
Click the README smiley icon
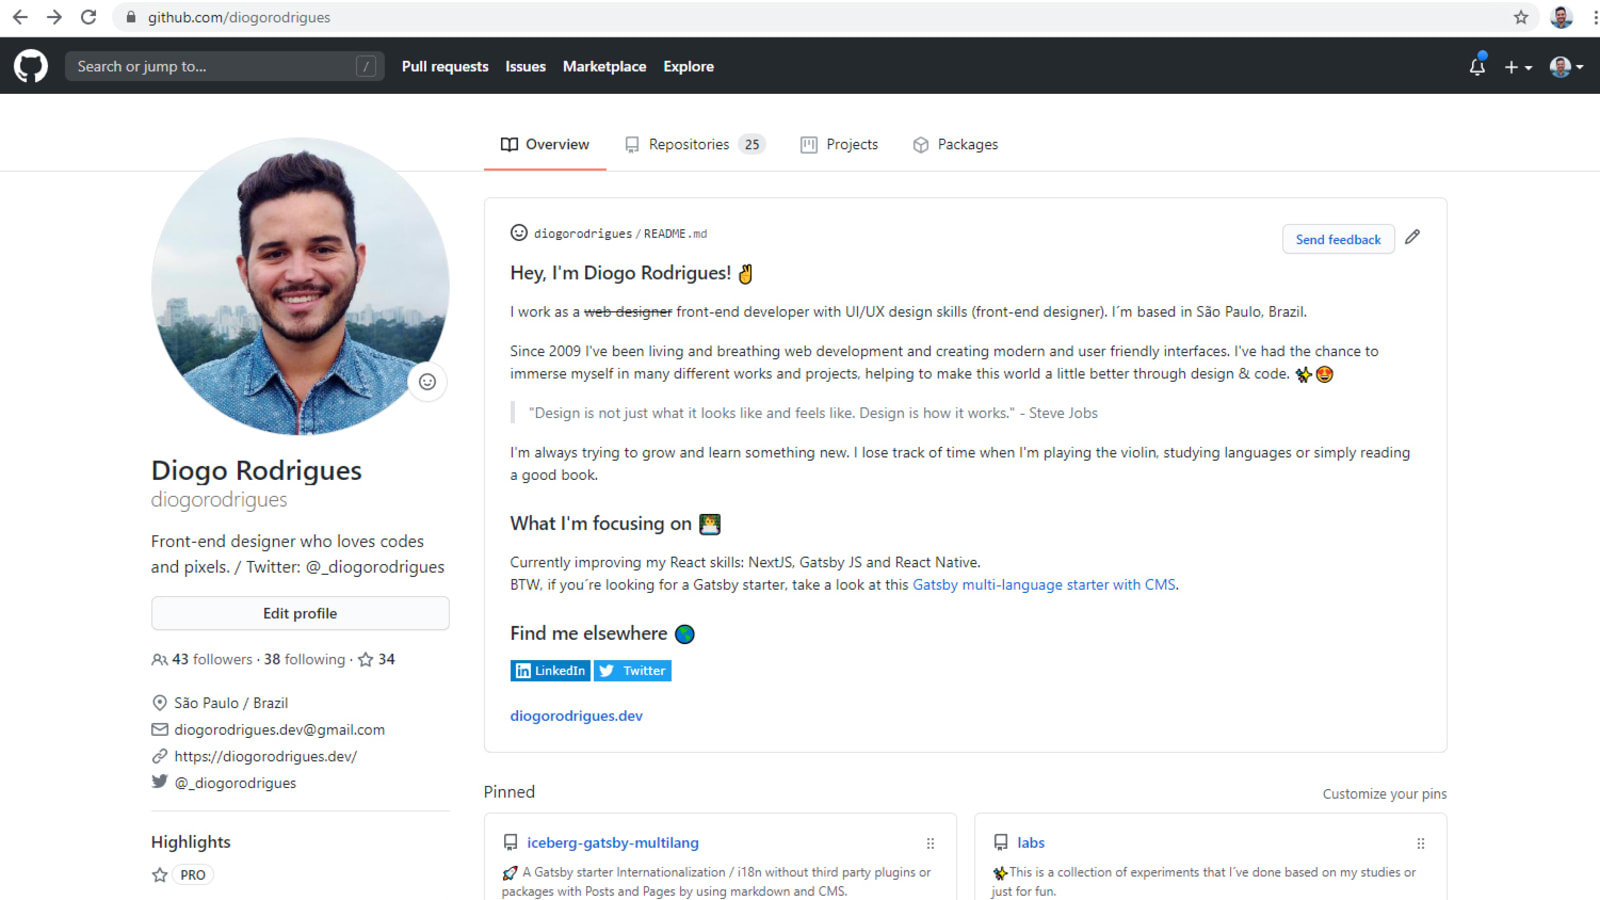(519, 233)
